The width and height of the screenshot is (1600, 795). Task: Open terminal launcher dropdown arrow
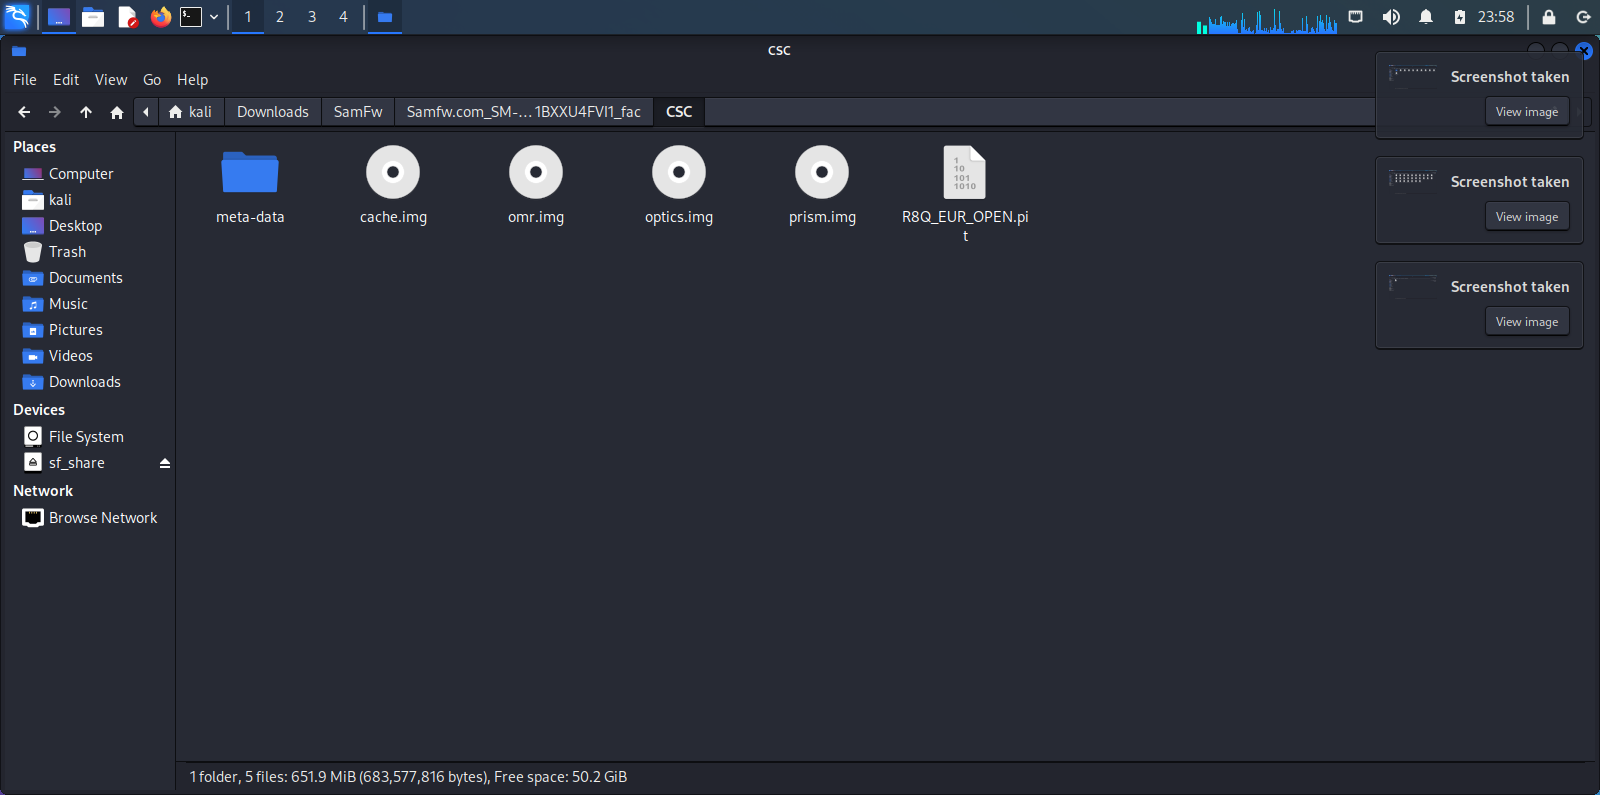pyautogui.click(x=214, y=17)
